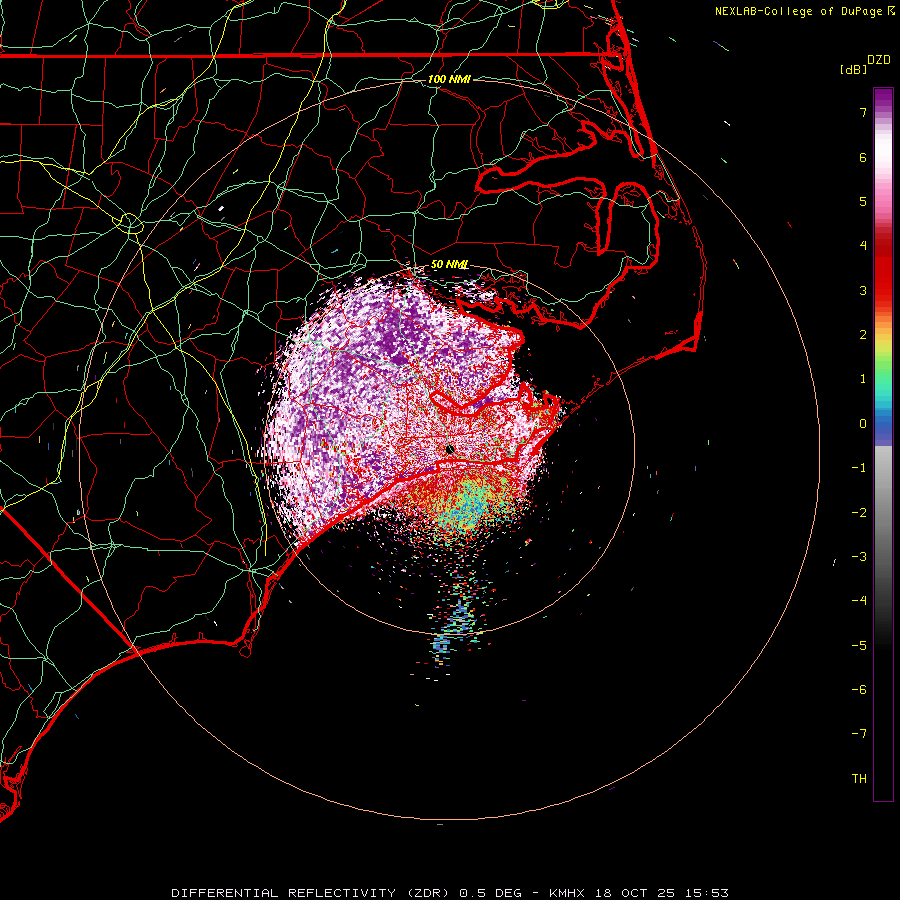Click the -4 value on color scale
The height and width of the screenshot is (900, 900).
click(859, 601)
